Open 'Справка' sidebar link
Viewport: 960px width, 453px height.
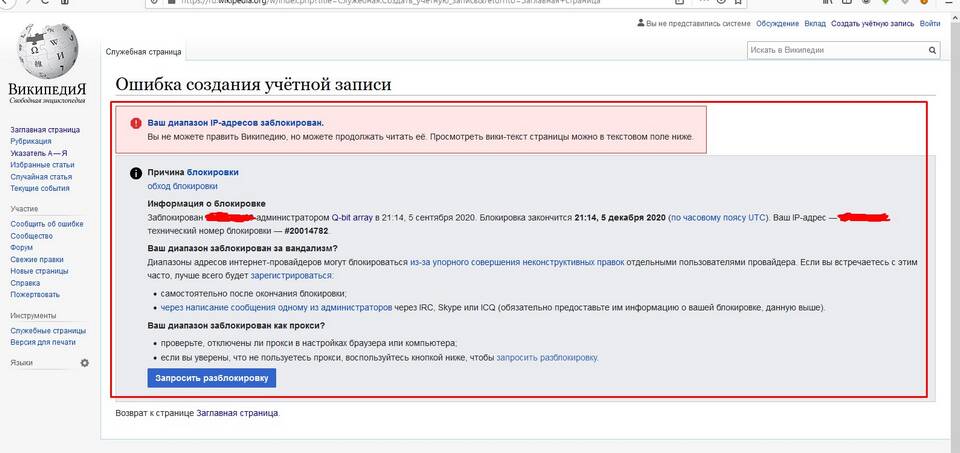coord(25,283)
